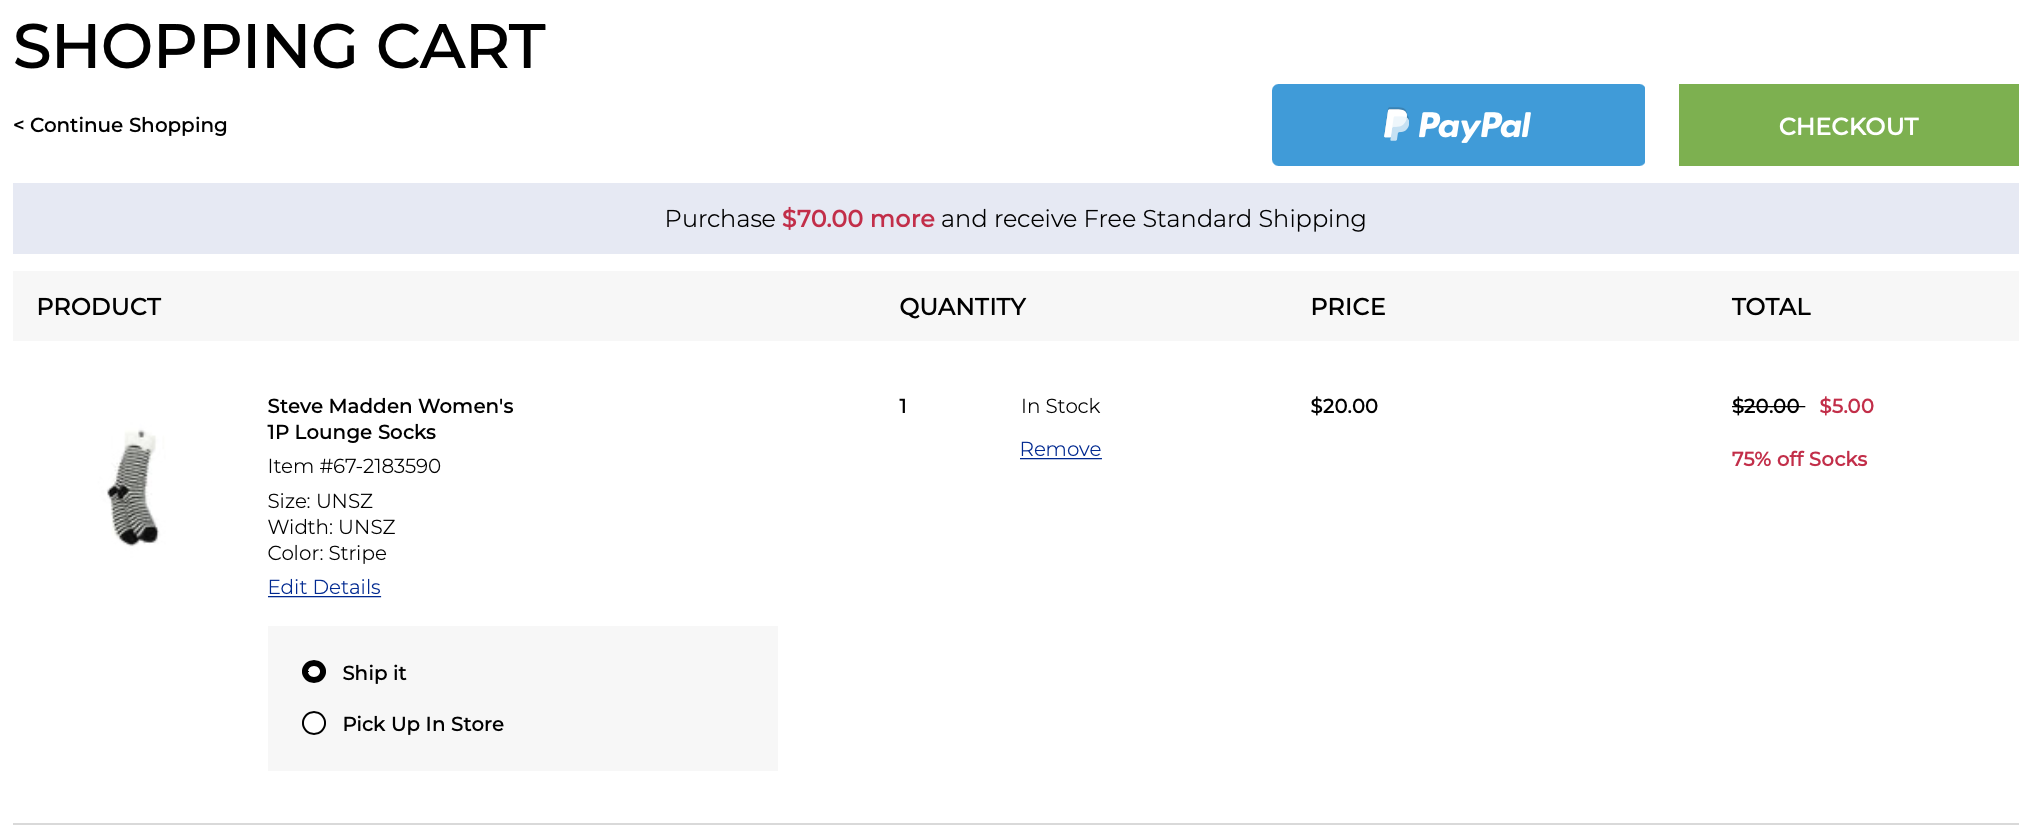Click the PRICE column header

[1348, 307]
